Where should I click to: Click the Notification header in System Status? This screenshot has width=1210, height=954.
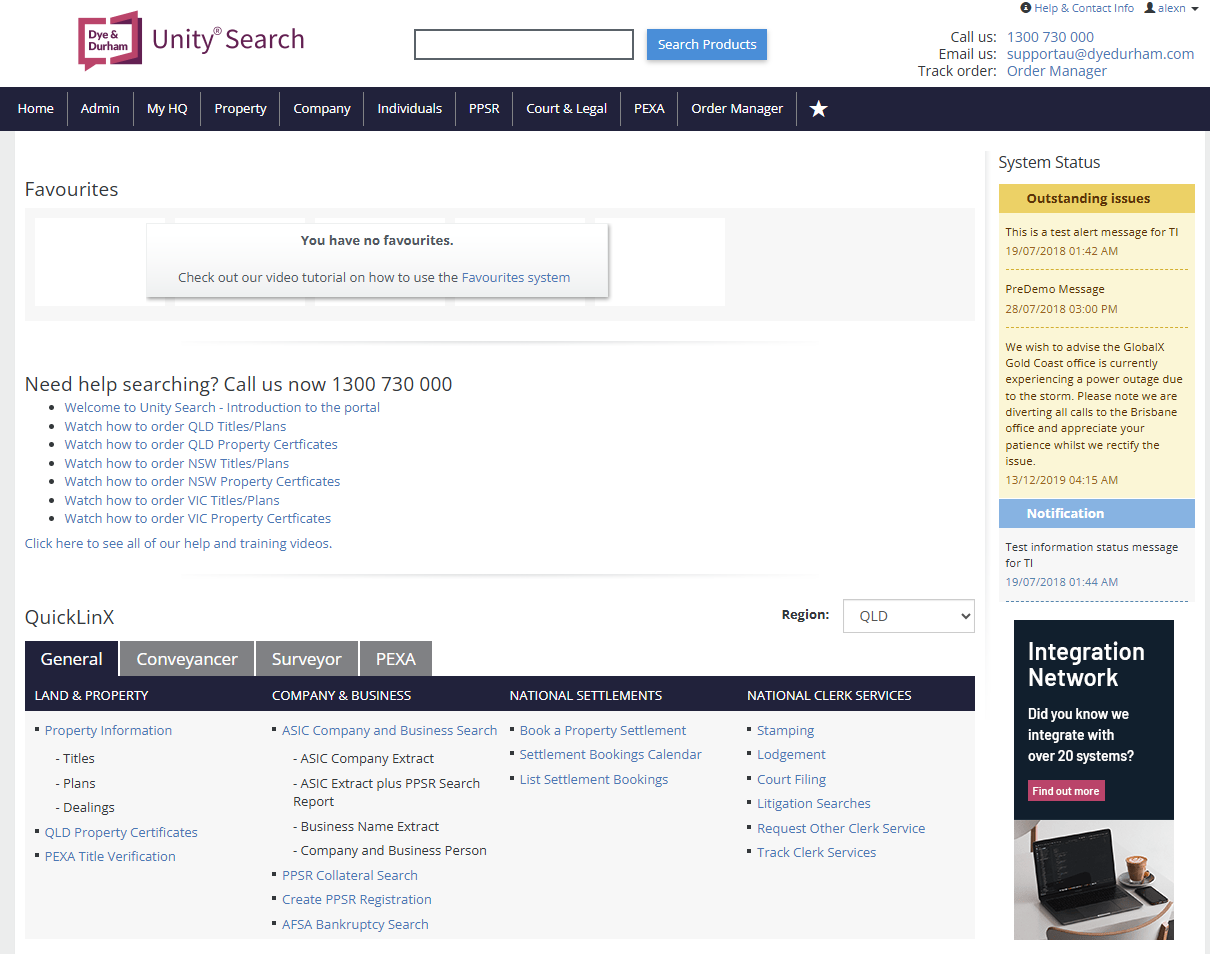tap(1097, 513)
